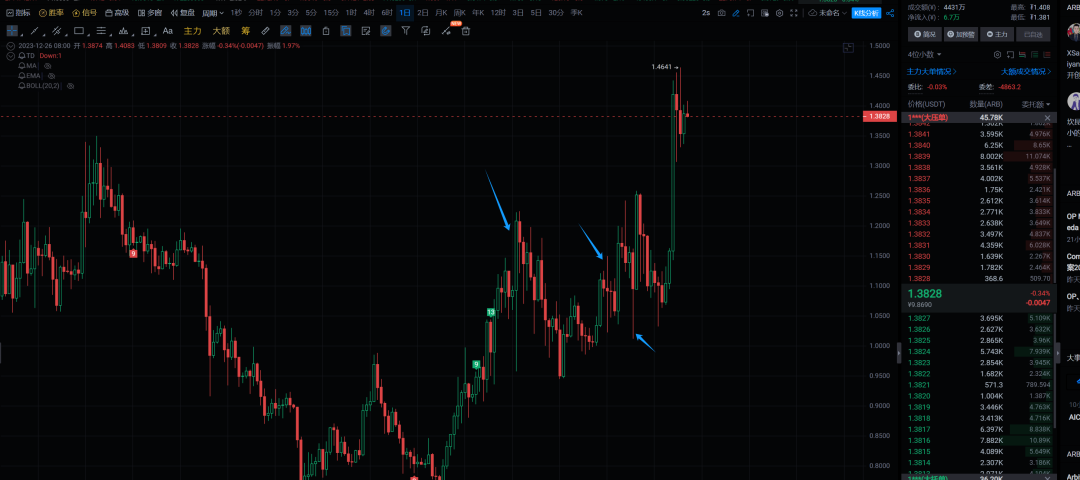Toggle the blue magnet snap icon
This screenshot has height=480, width=1080.
tap(386, 31)
